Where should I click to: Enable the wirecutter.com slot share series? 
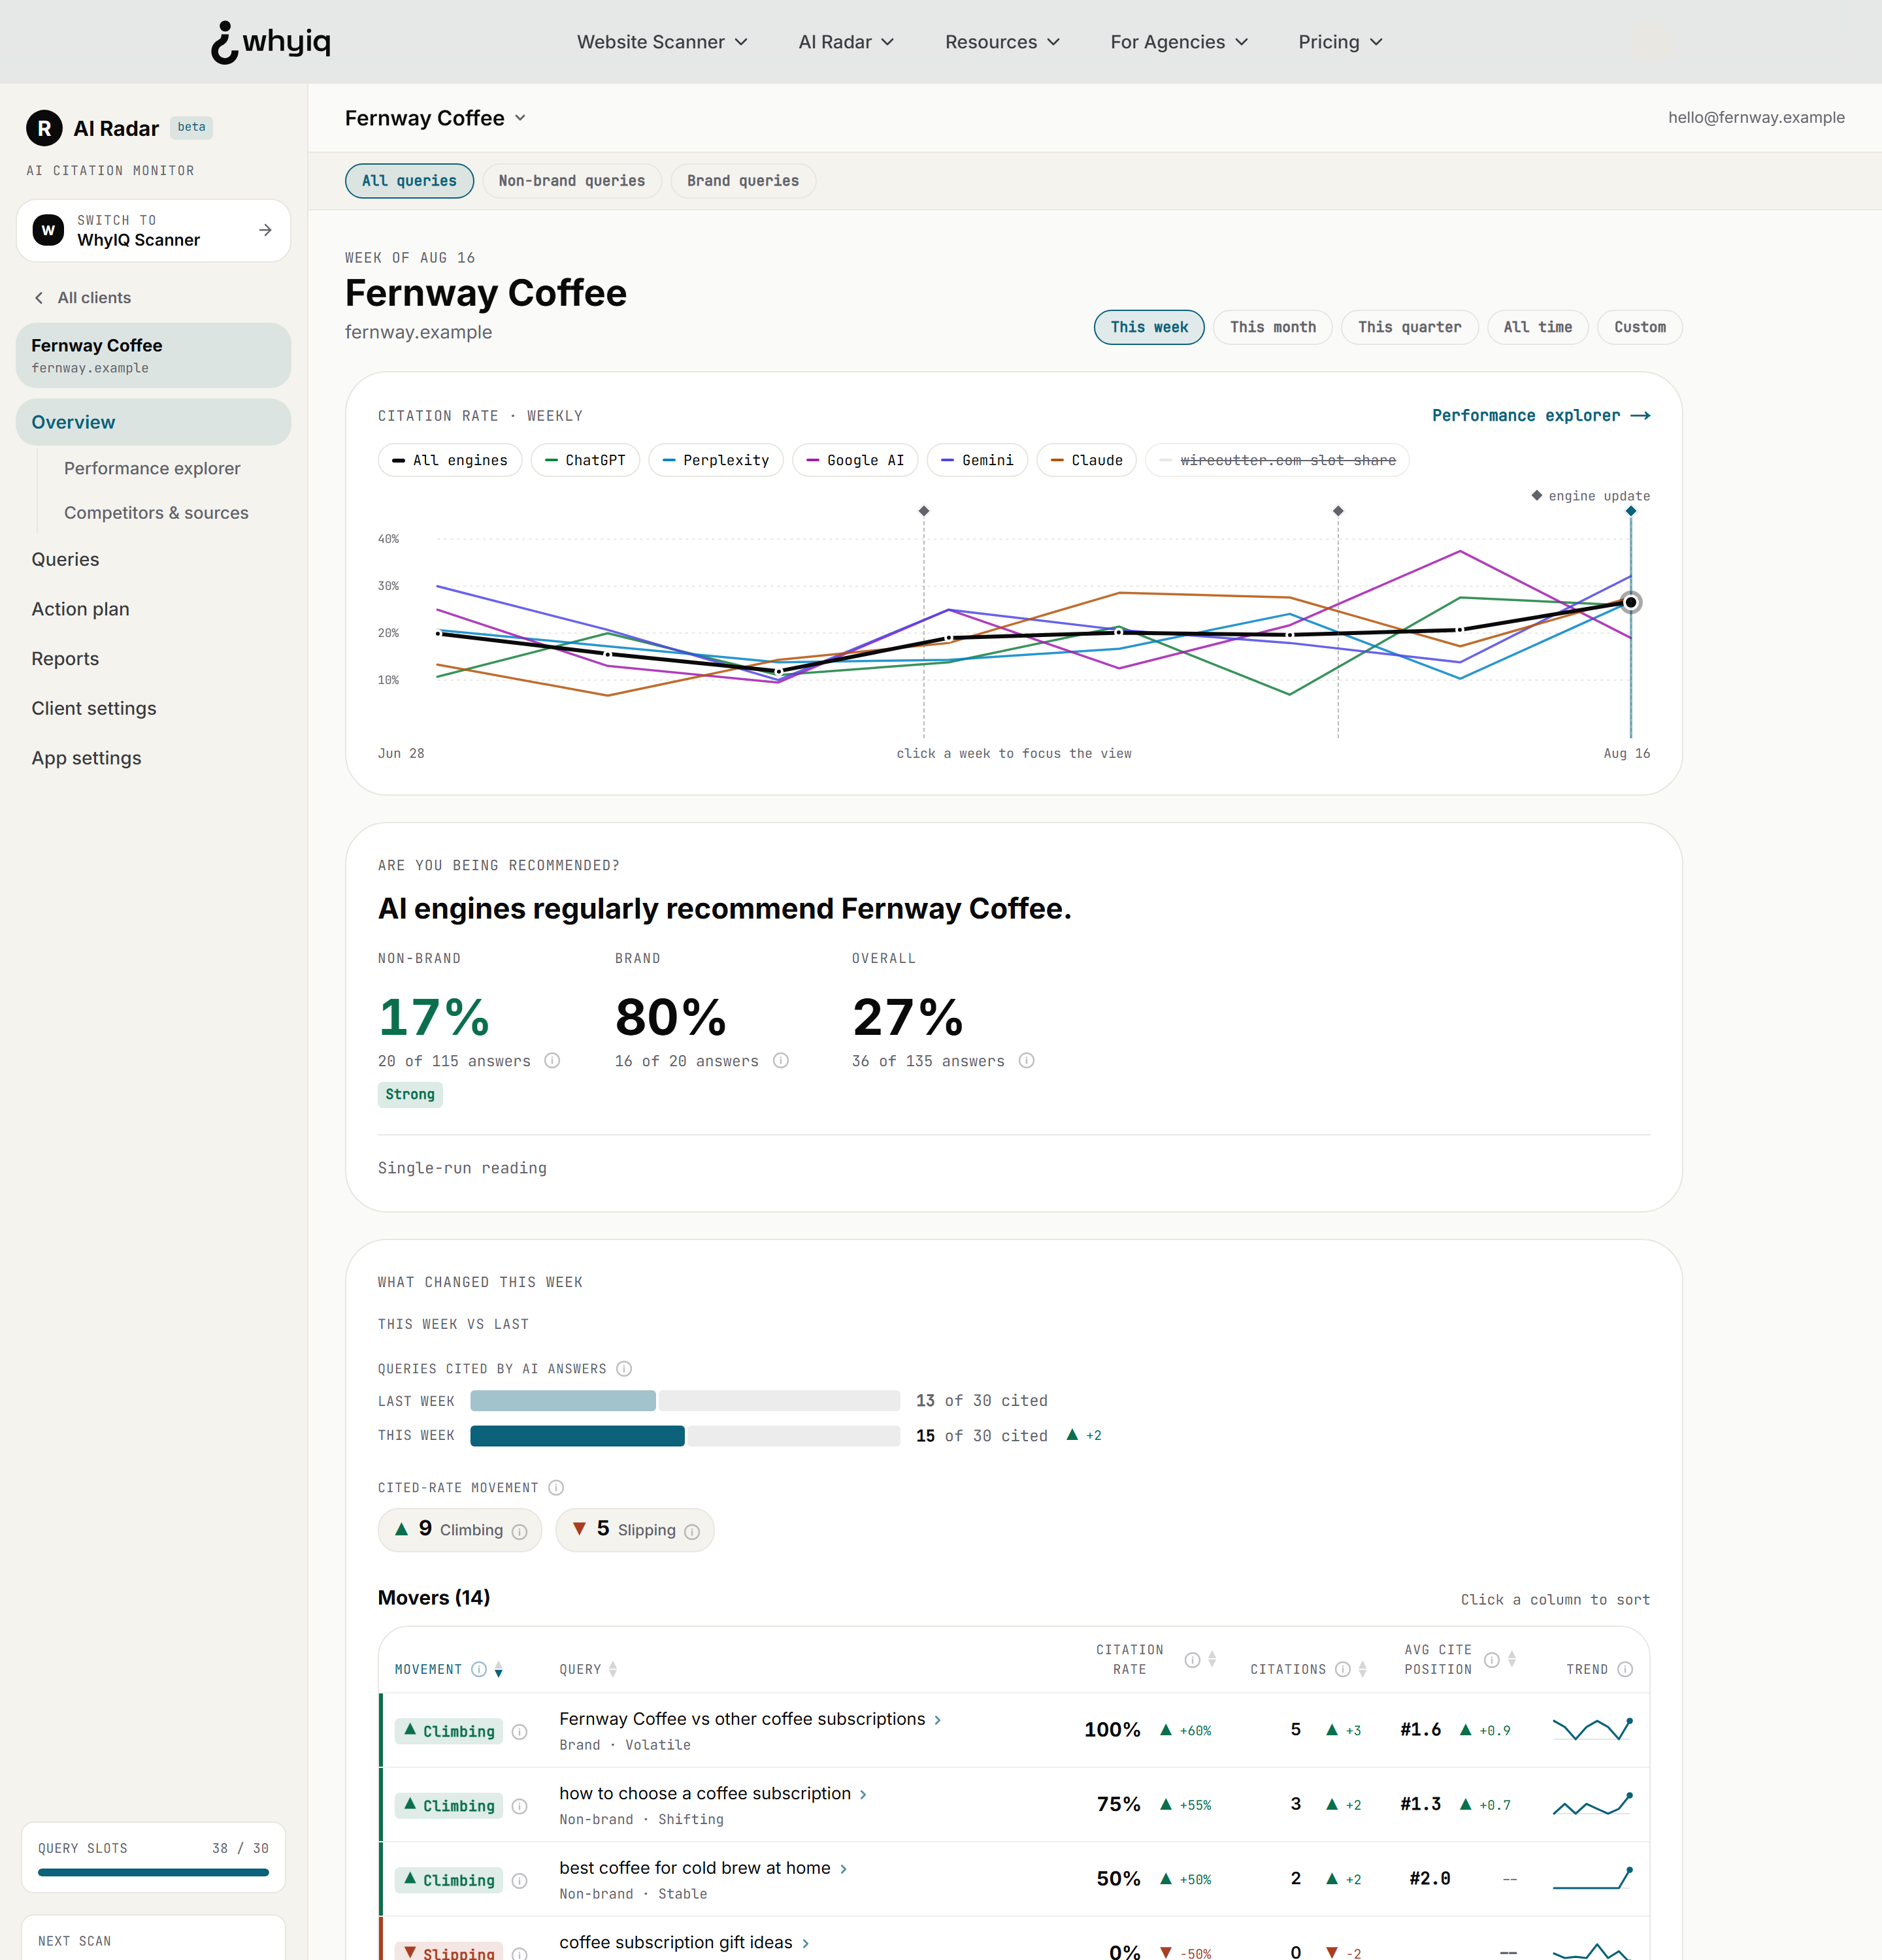(x=1277, y=460)
